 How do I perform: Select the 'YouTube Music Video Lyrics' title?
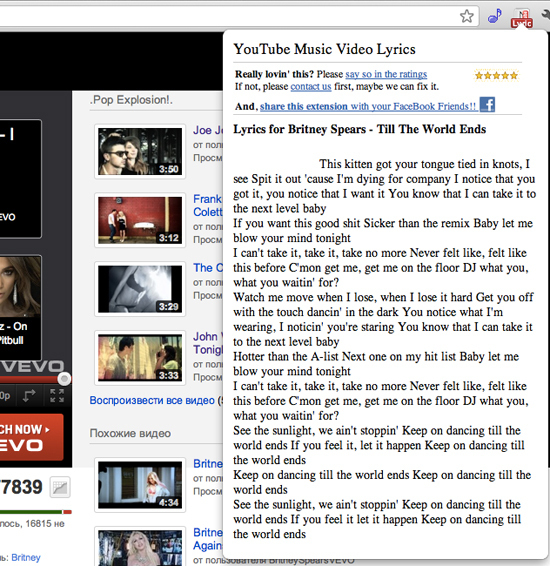tap(324, 49)
